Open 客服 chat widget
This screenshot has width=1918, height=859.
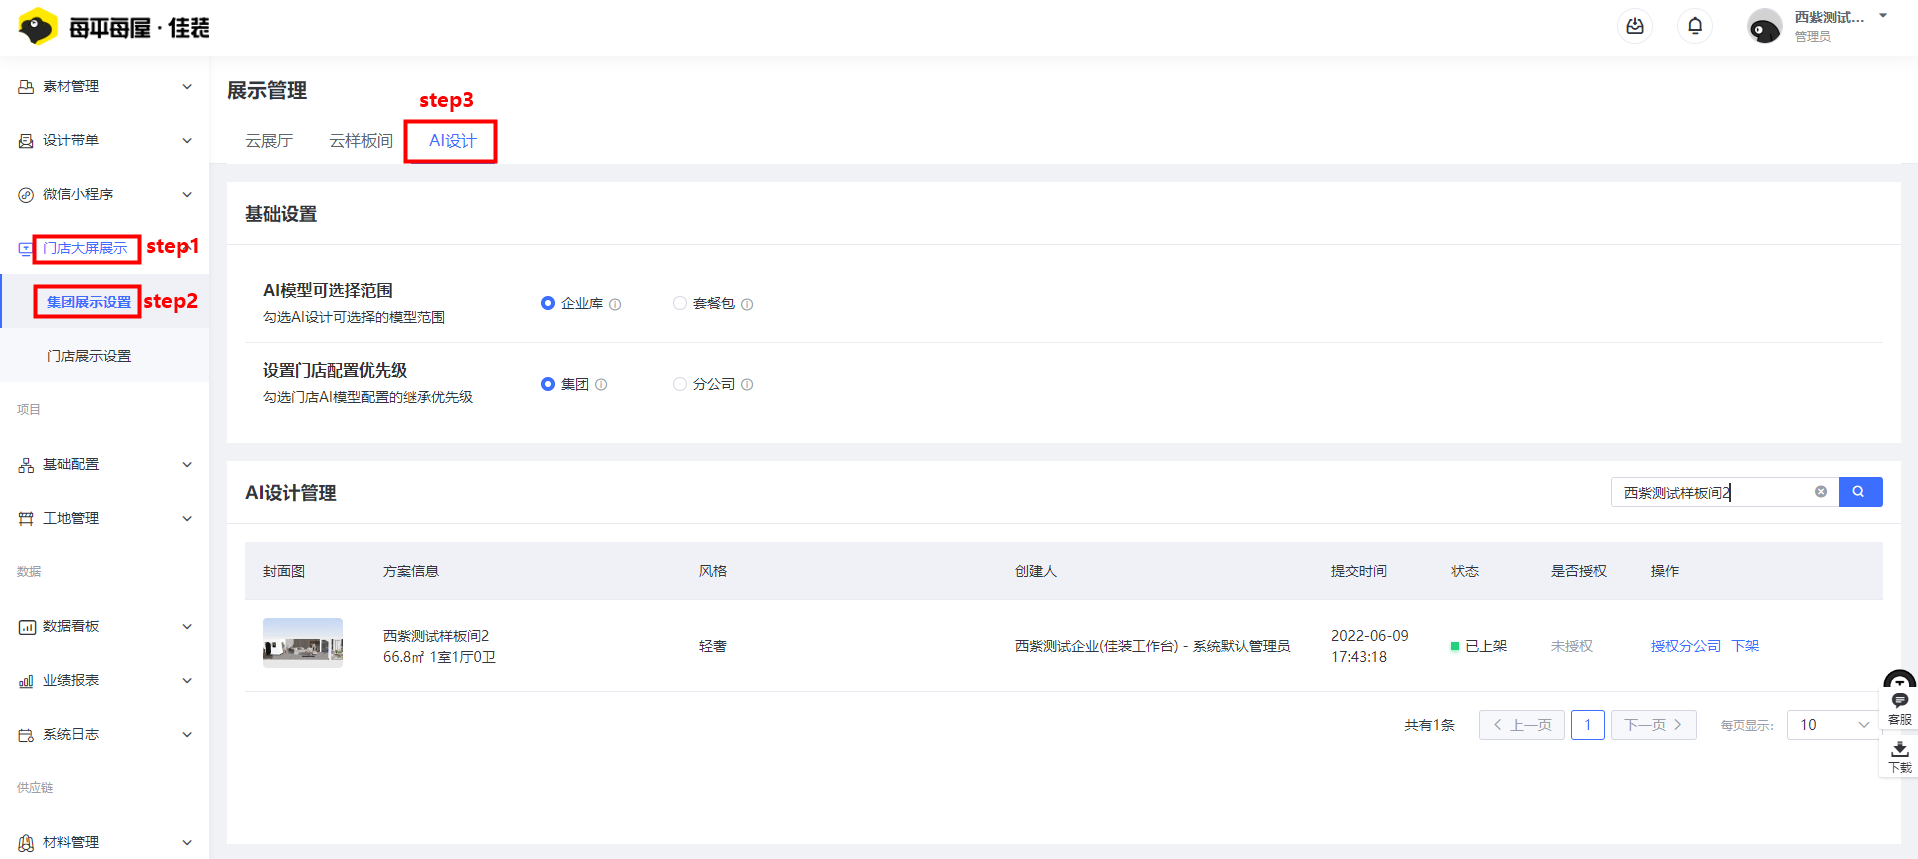(1899, 708)
